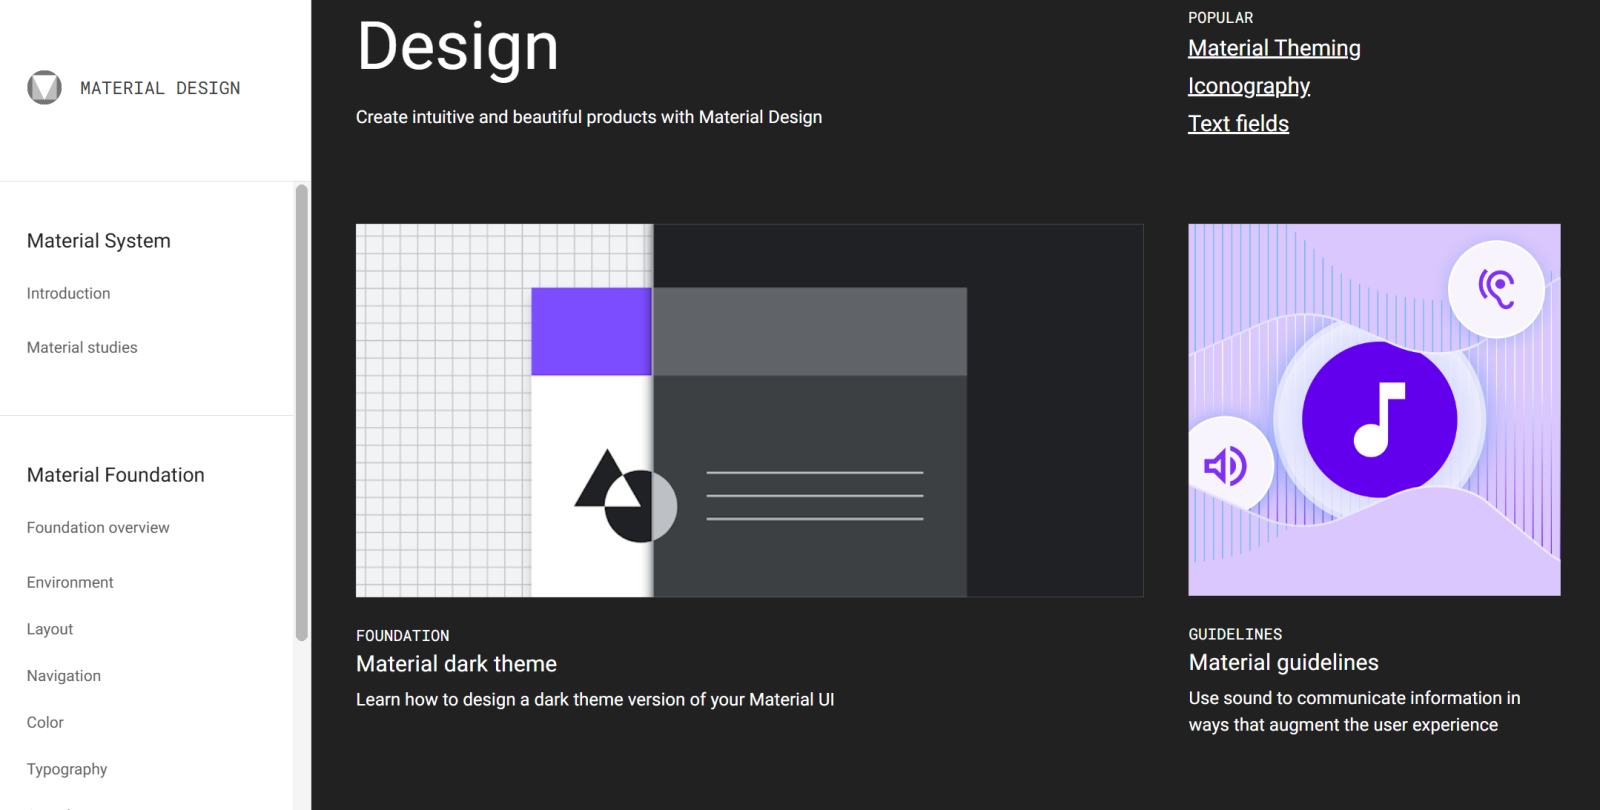Screen dimensions: 1600x810
Task: Open Foundation overview in the sidebar
Action: coord(98,527)
